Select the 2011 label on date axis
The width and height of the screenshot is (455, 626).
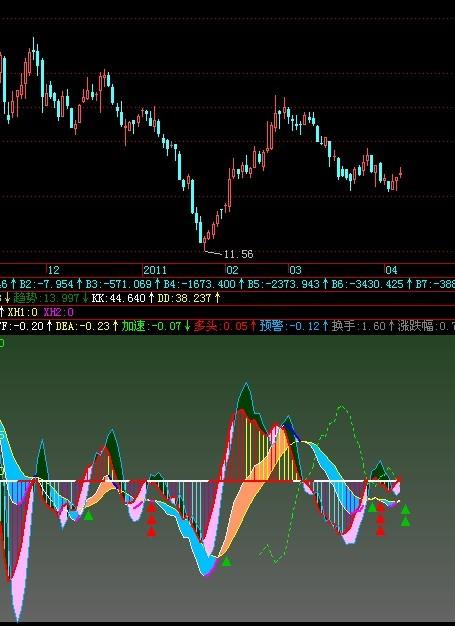point(155,270)
